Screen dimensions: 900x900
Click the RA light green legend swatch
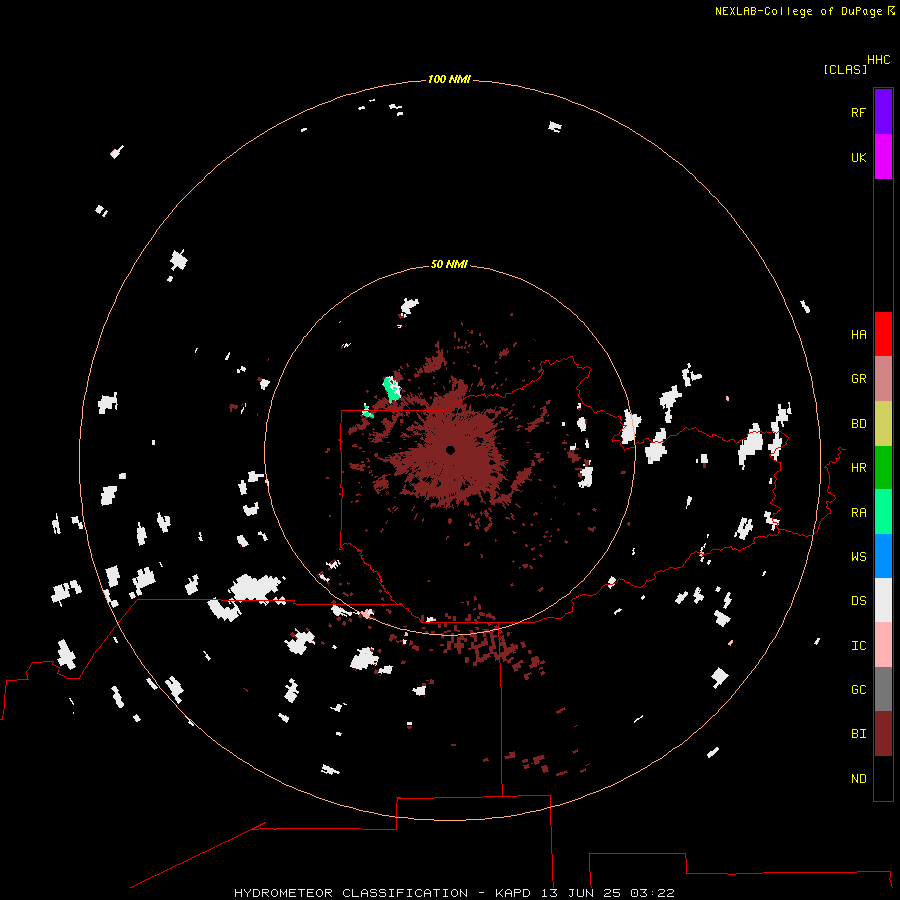883,512
